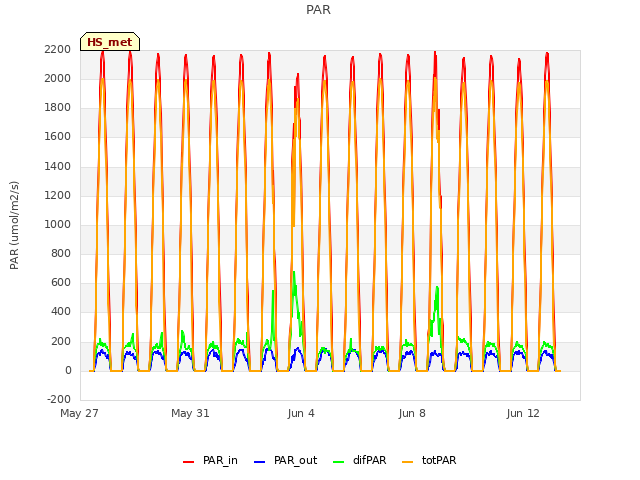Click the Jun 8 x-axis label
Screen dimensions: 640x480
[412, 413]
